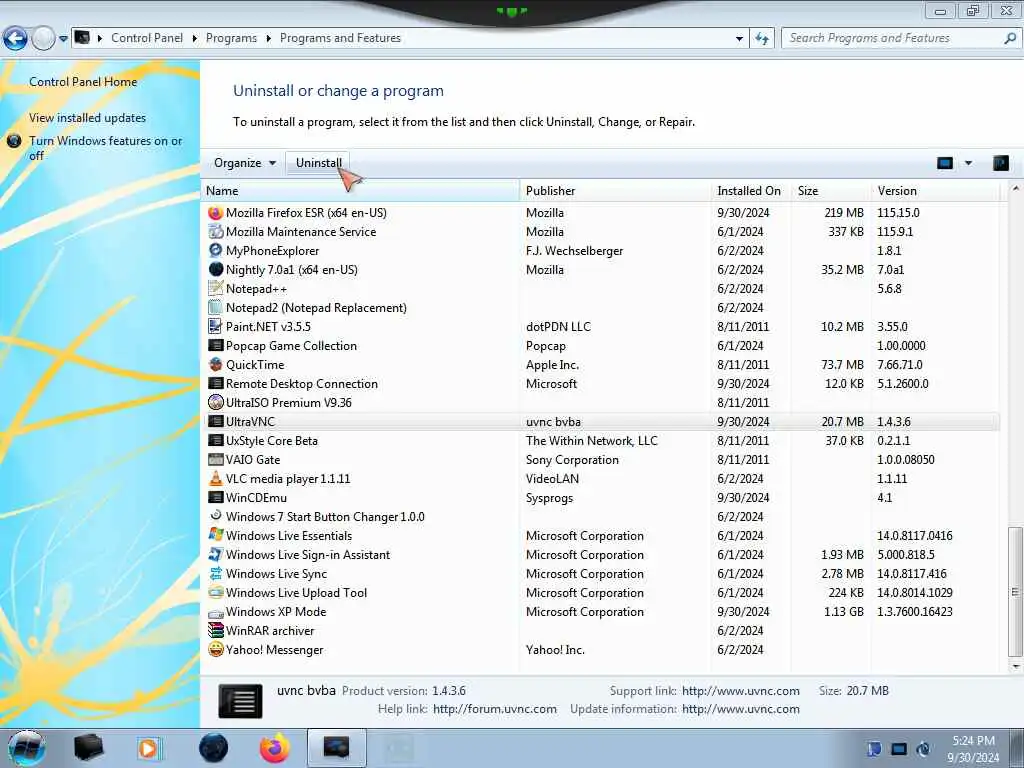The height and width of the screenshot is (768, 1024).
Task: Click the Support link http://www.uvnc.com
Action: [741, 691]
